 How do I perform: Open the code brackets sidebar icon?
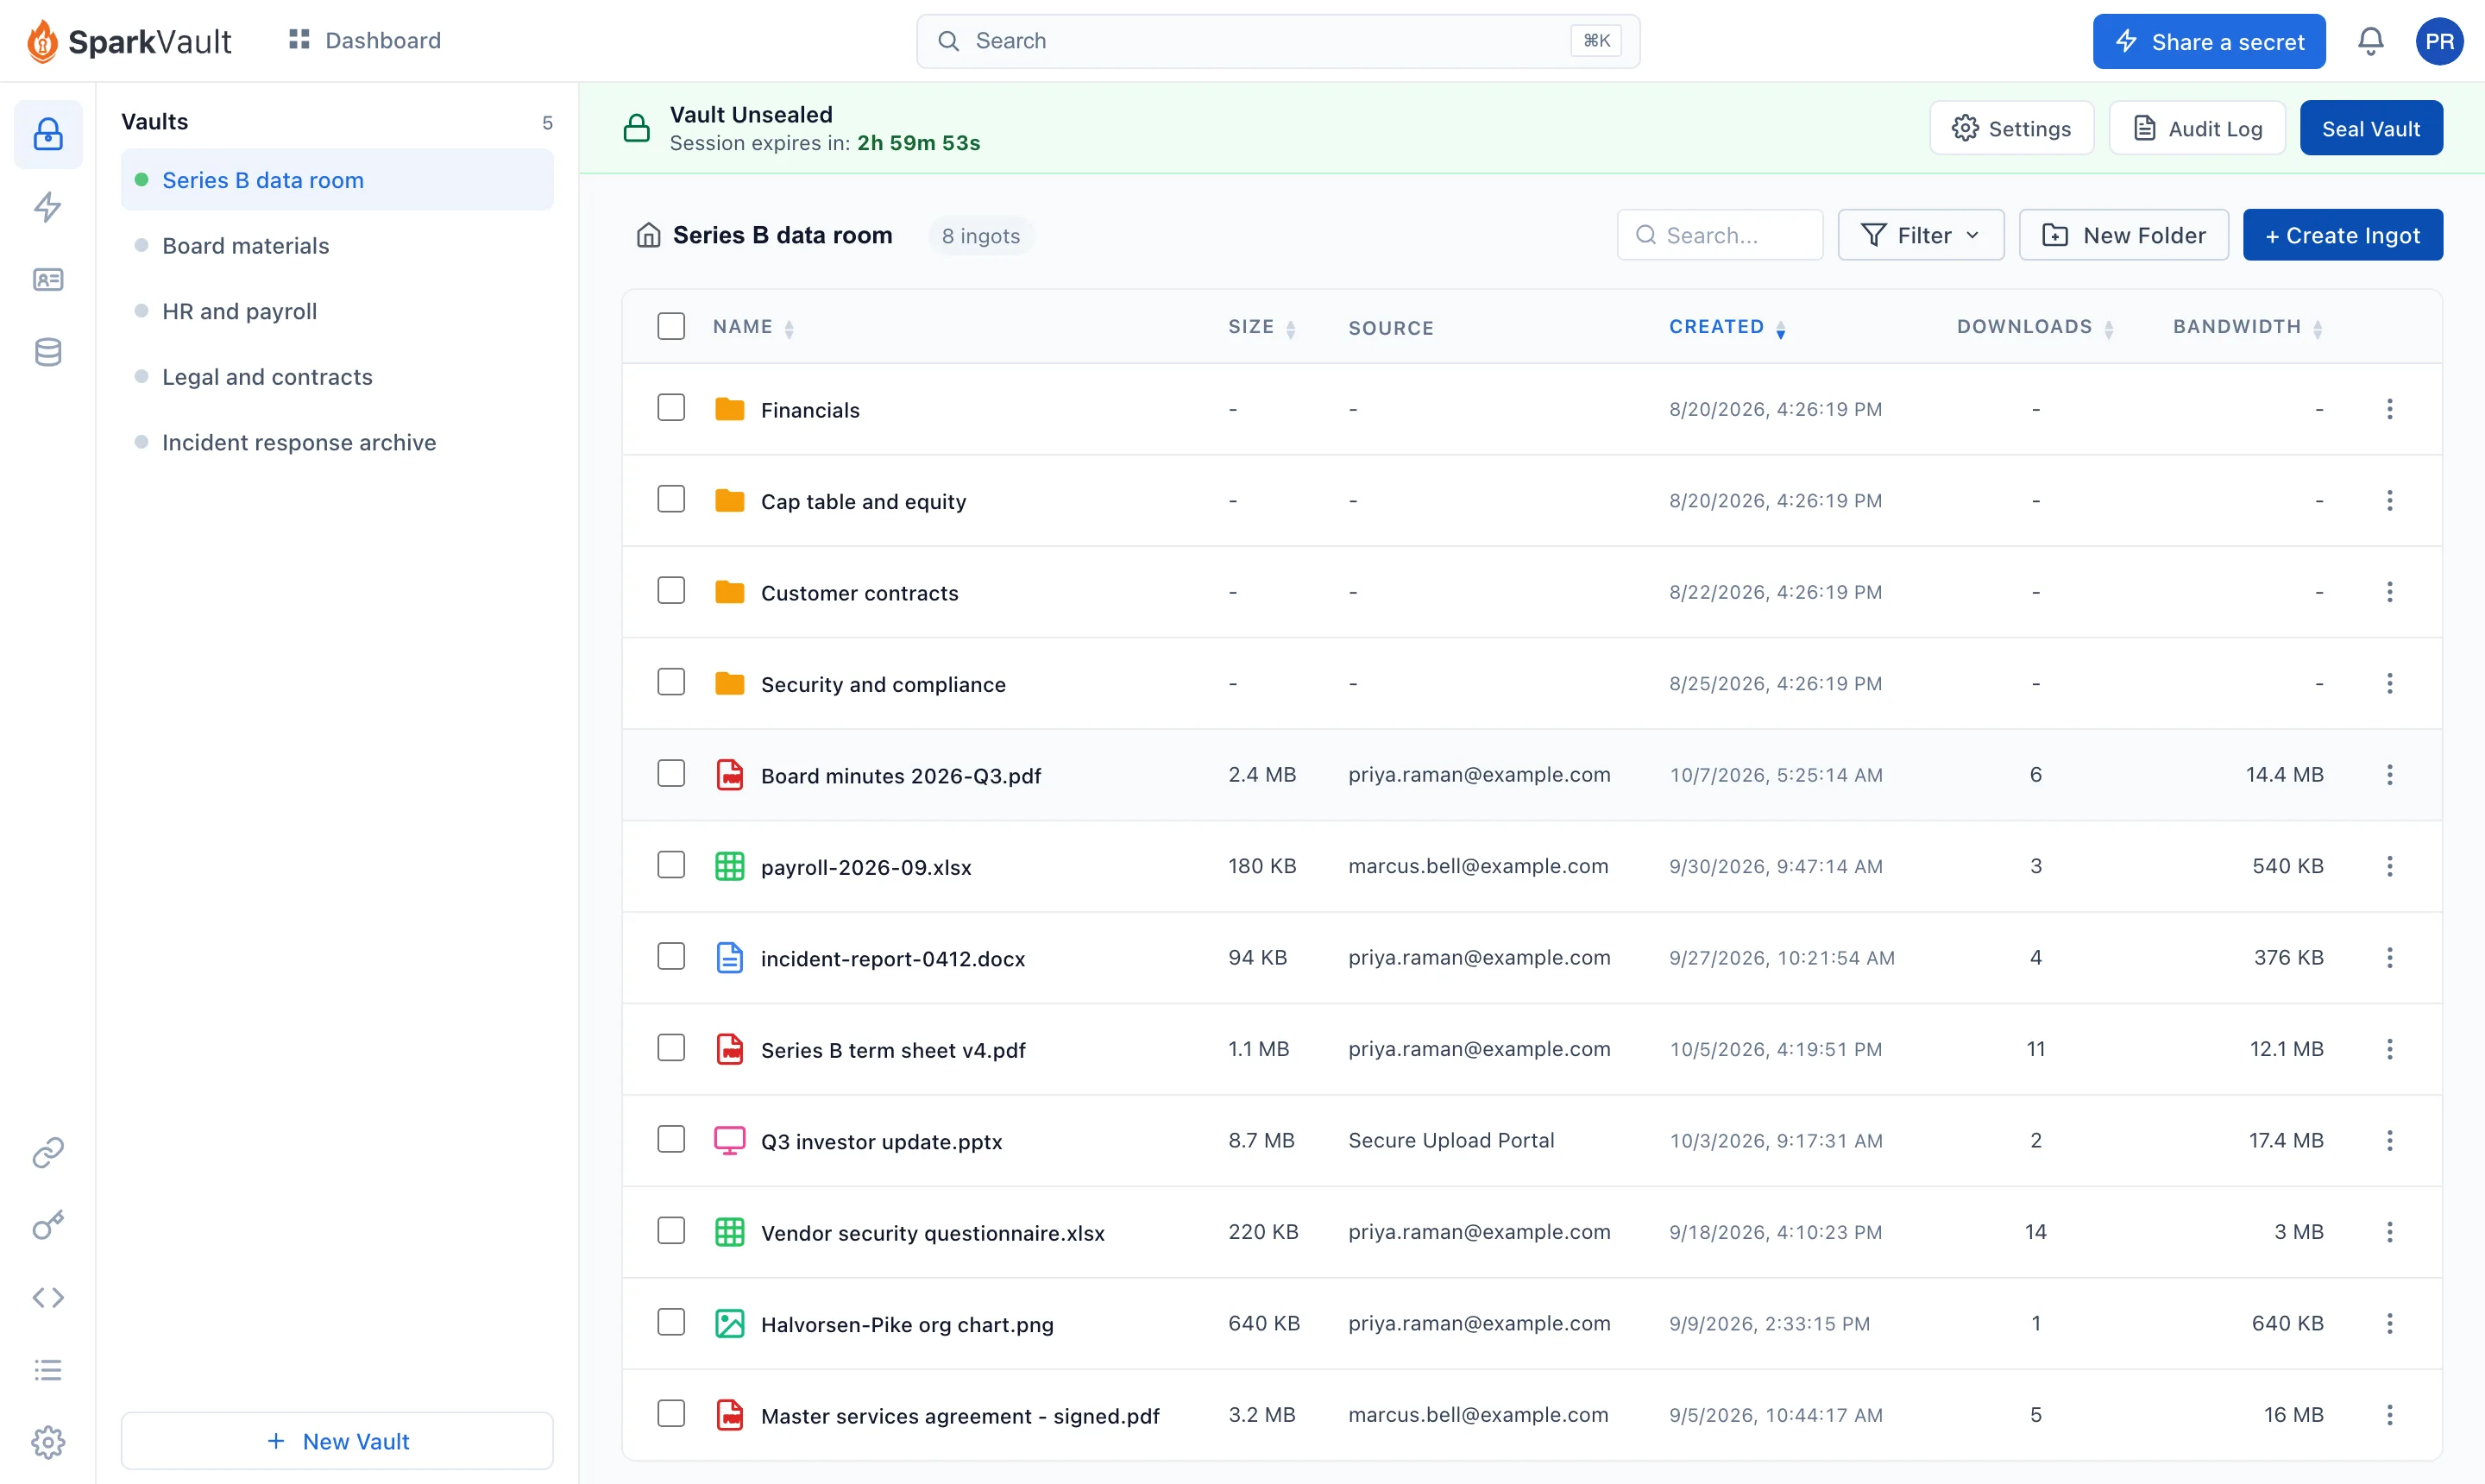[x=48, y=1298]
